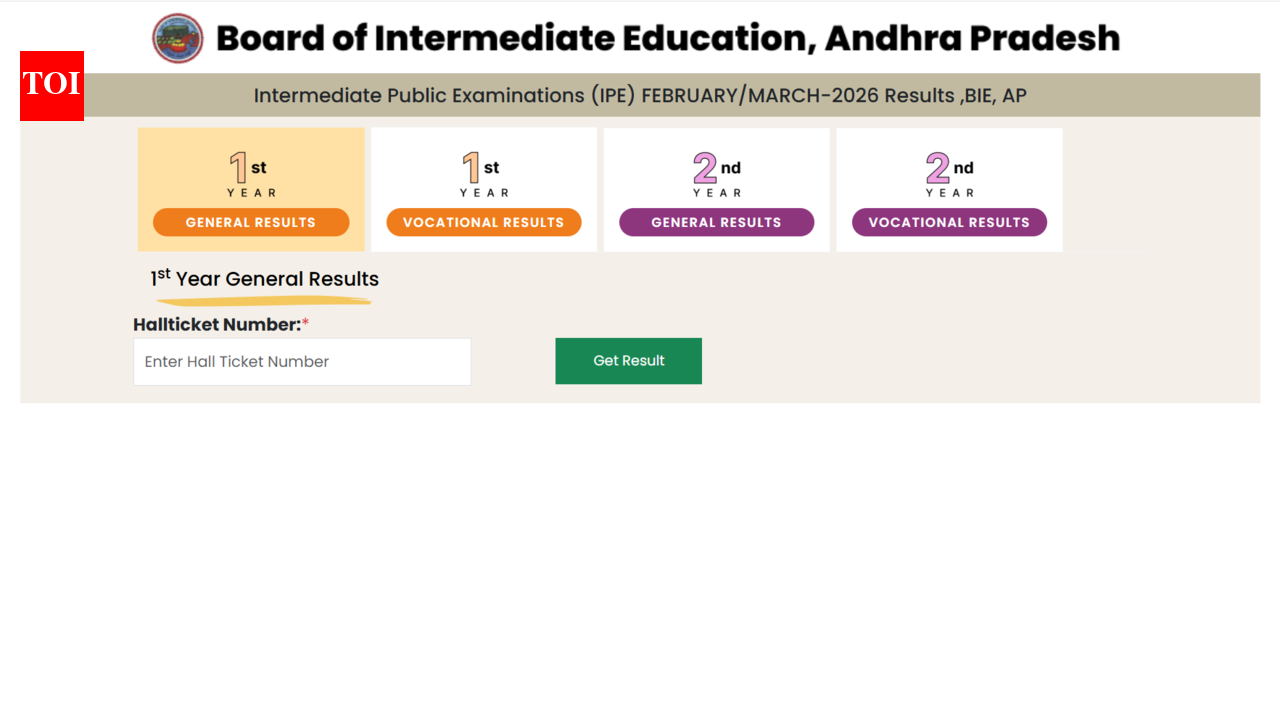Viewport: 1280px width, 720px height.
Task: Click the IPE February/March-2026 Results banner text
Action: tap(640, 96)
